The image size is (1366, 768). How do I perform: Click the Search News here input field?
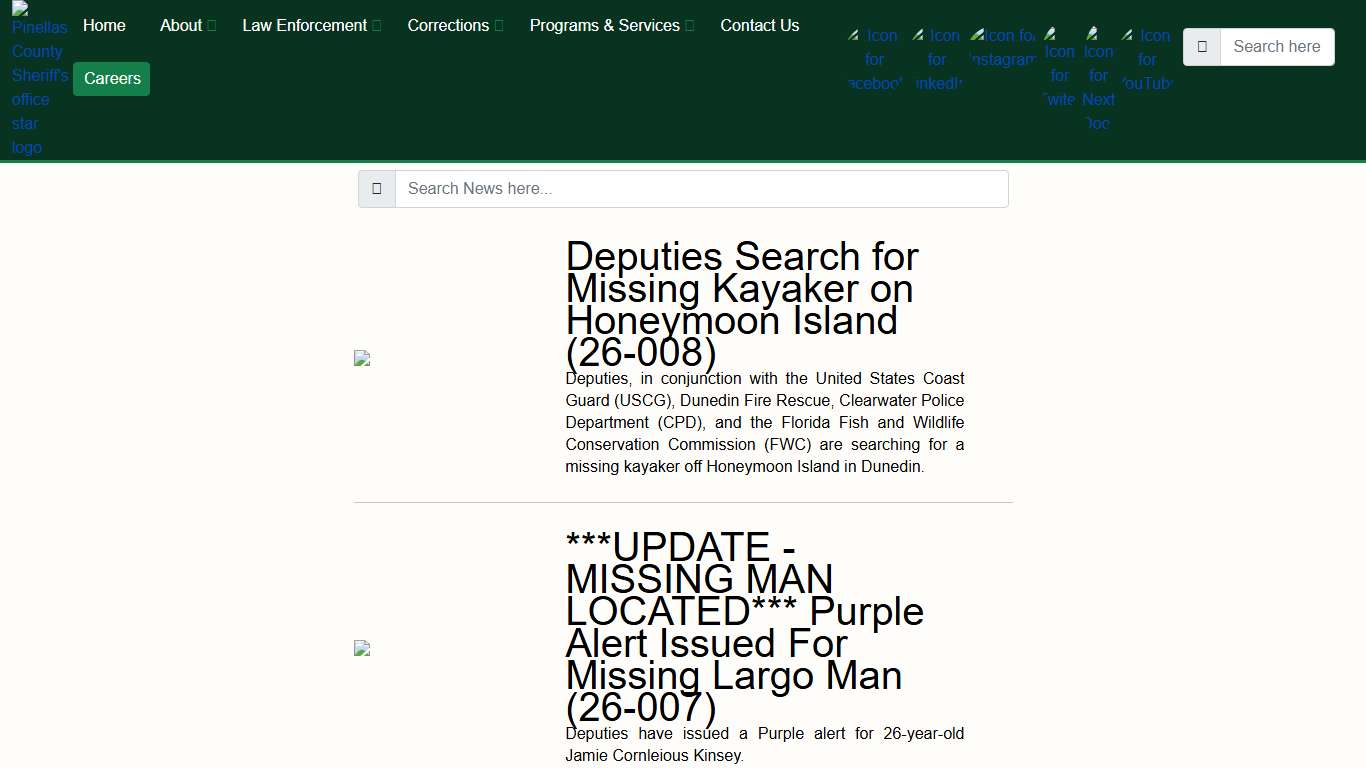coord(701,189)
